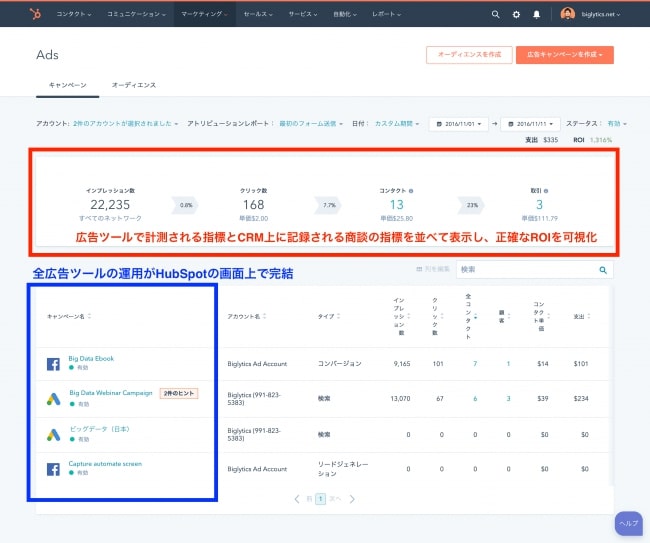Open end date picker 2016/11/11

coord(531,124)
